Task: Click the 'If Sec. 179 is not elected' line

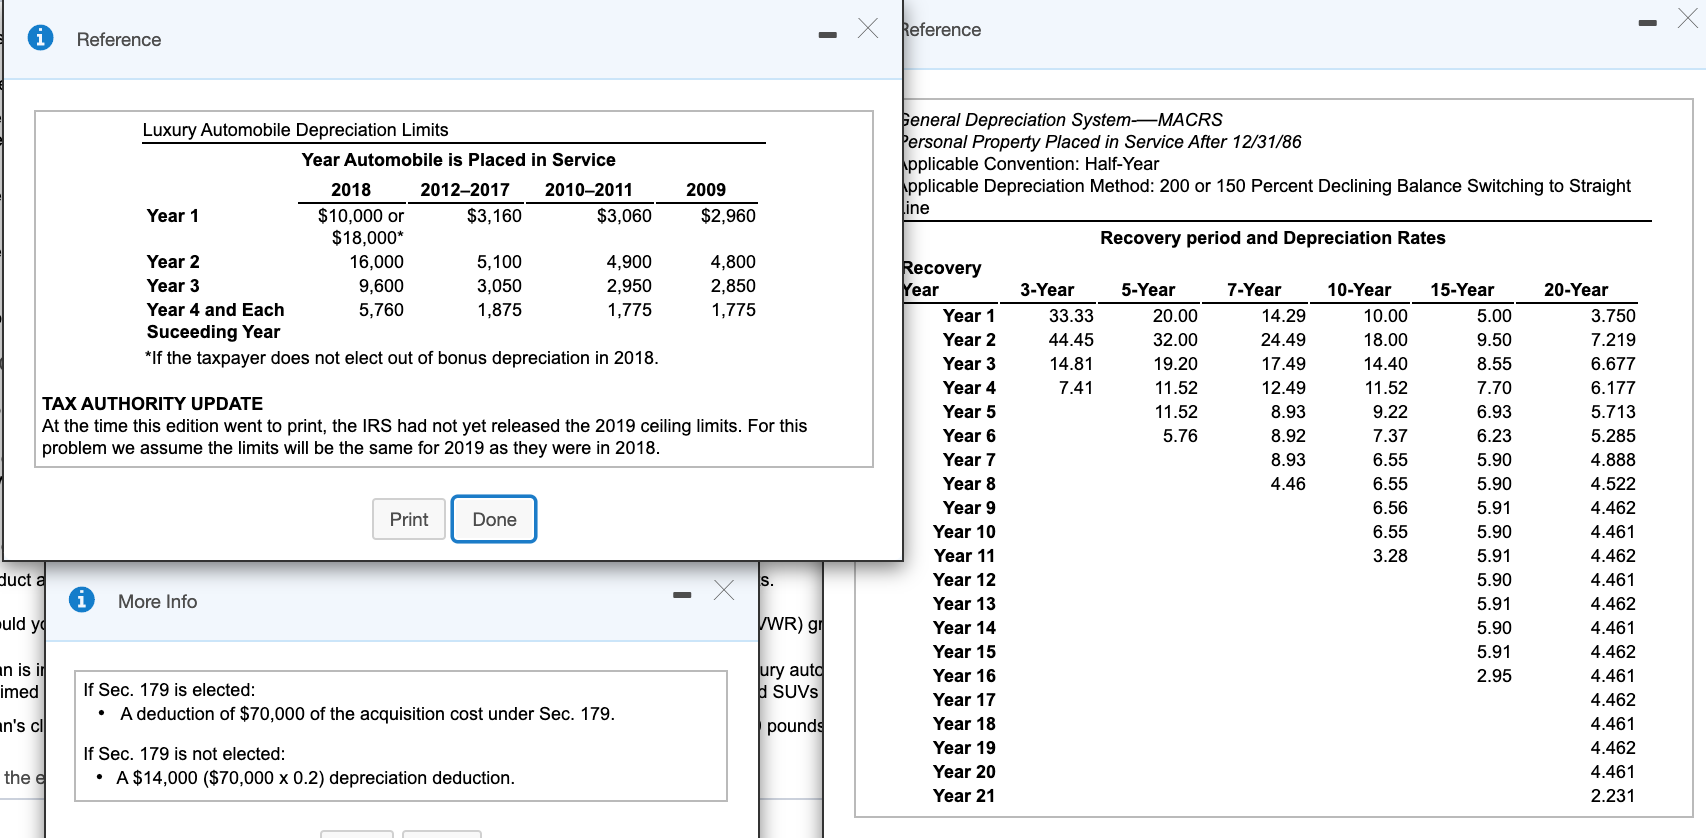Action: (184, 754)
